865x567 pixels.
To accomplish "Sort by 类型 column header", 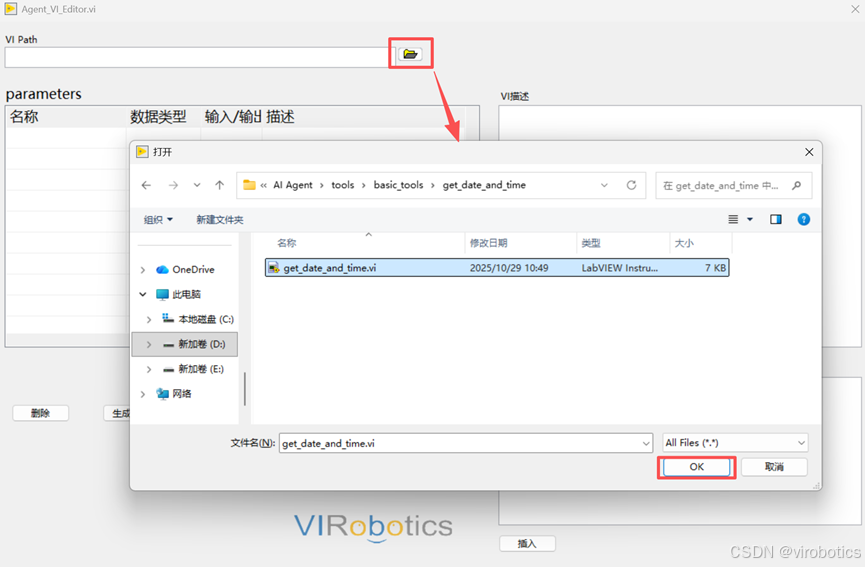I will click(x=591, y=243).
